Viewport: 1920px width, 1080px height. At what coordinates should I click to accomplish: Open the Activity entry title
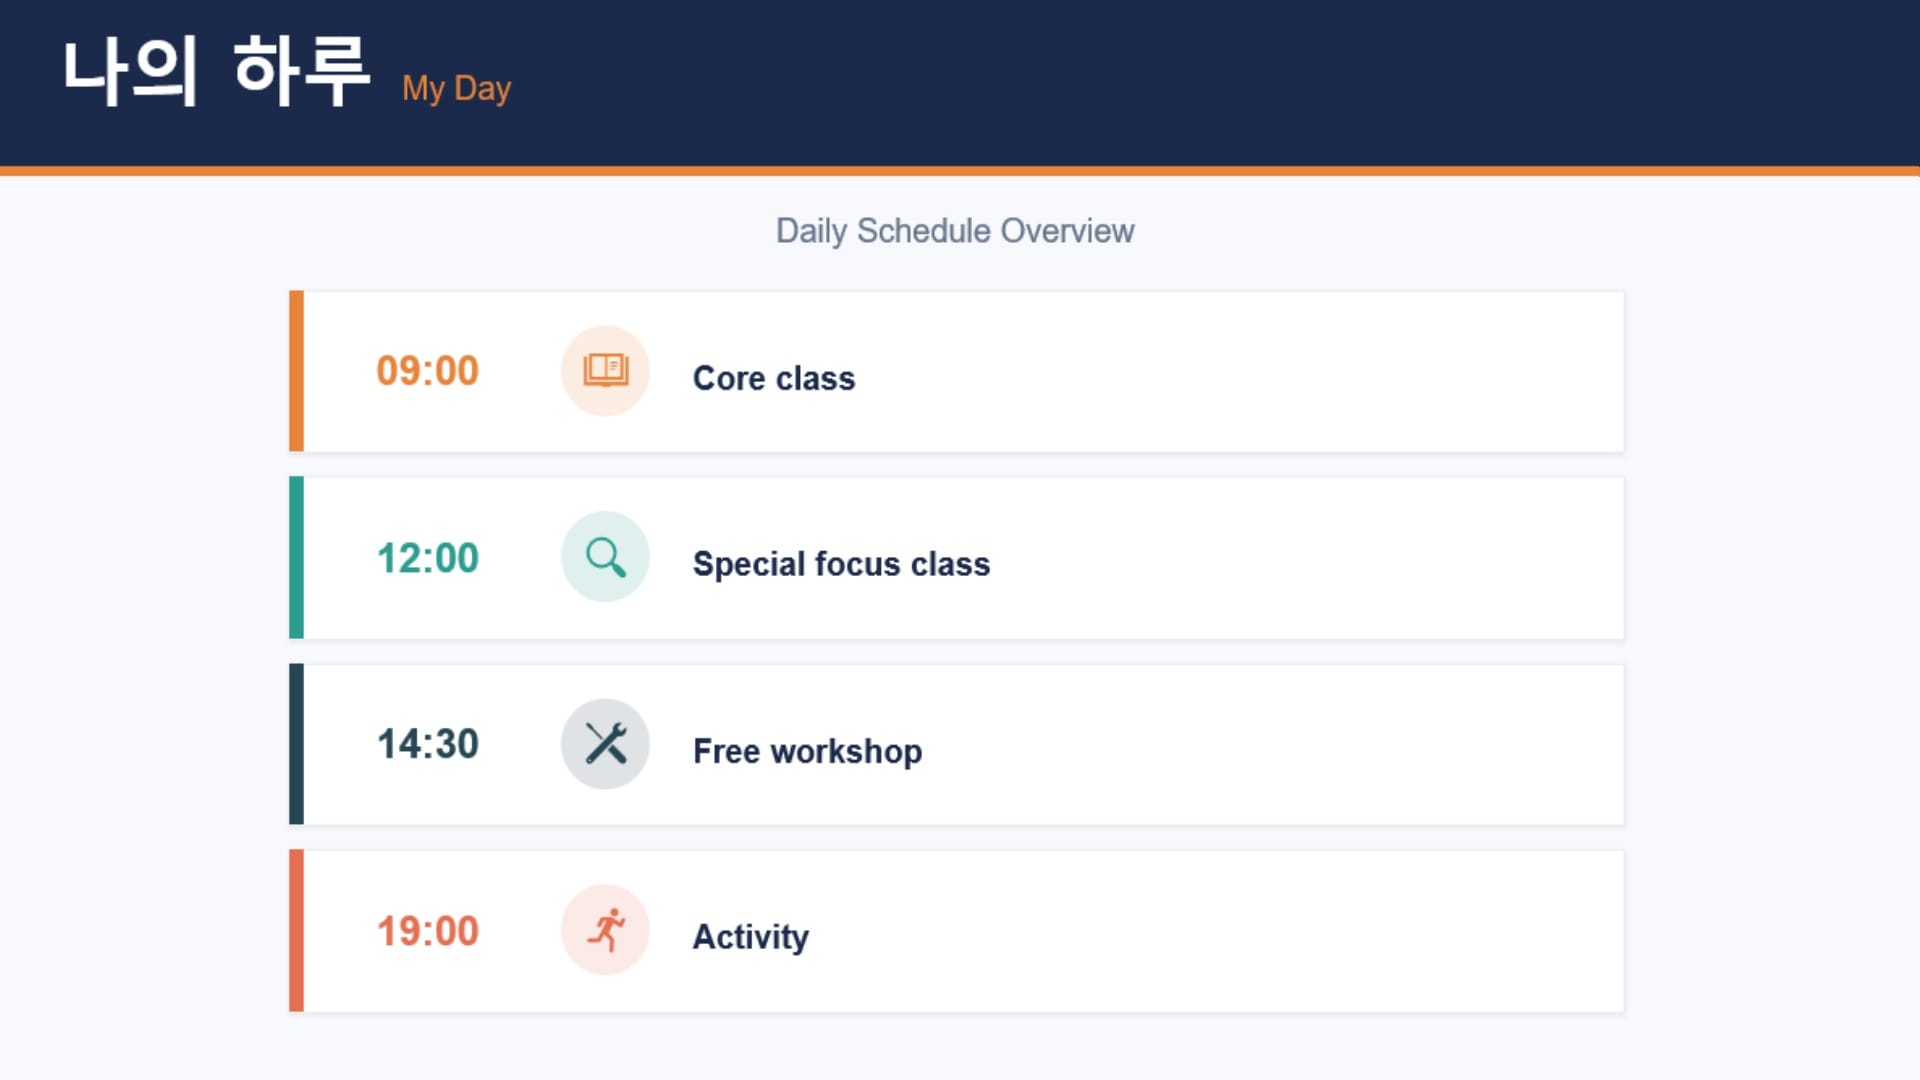tap(750, 937)
